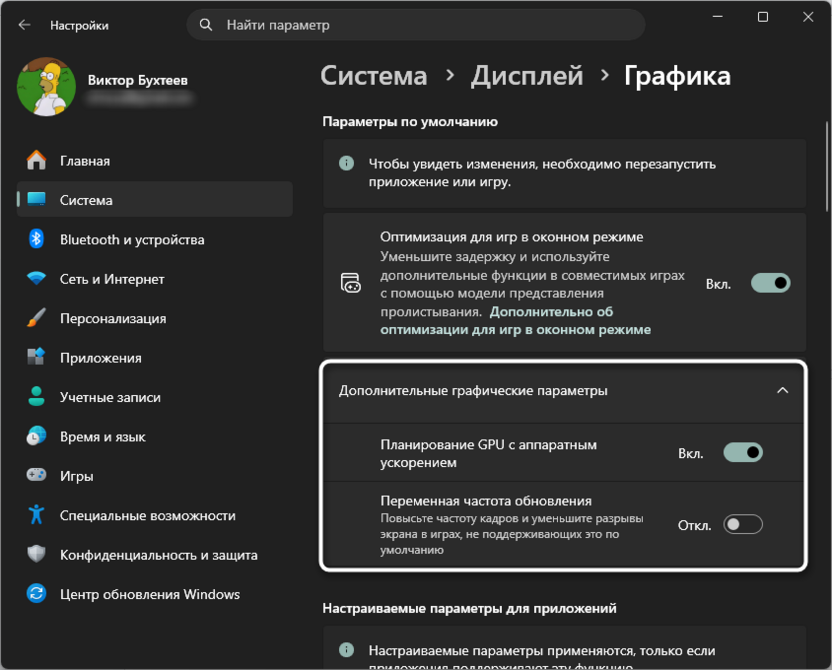Click the back arrow button
832x670 pixels.
click(x=22, y=22)
